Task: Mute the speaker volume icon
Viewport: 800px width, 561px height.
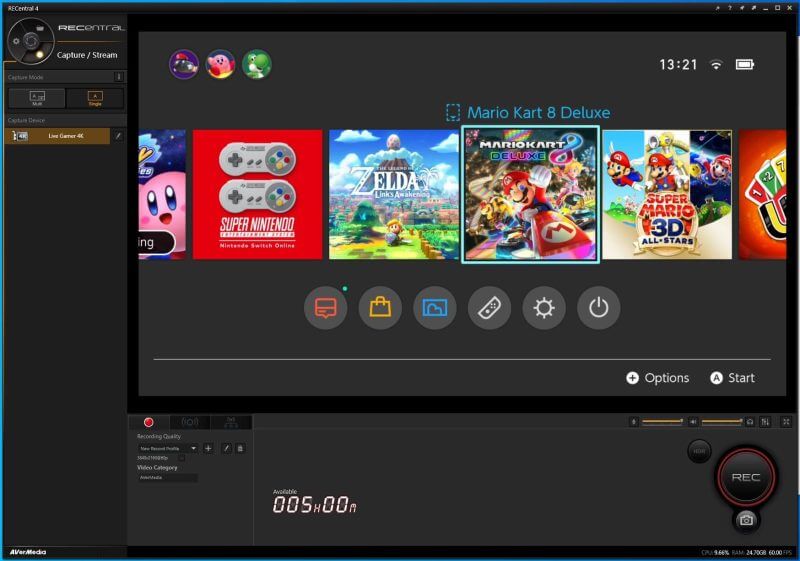Action: (693, 422)
